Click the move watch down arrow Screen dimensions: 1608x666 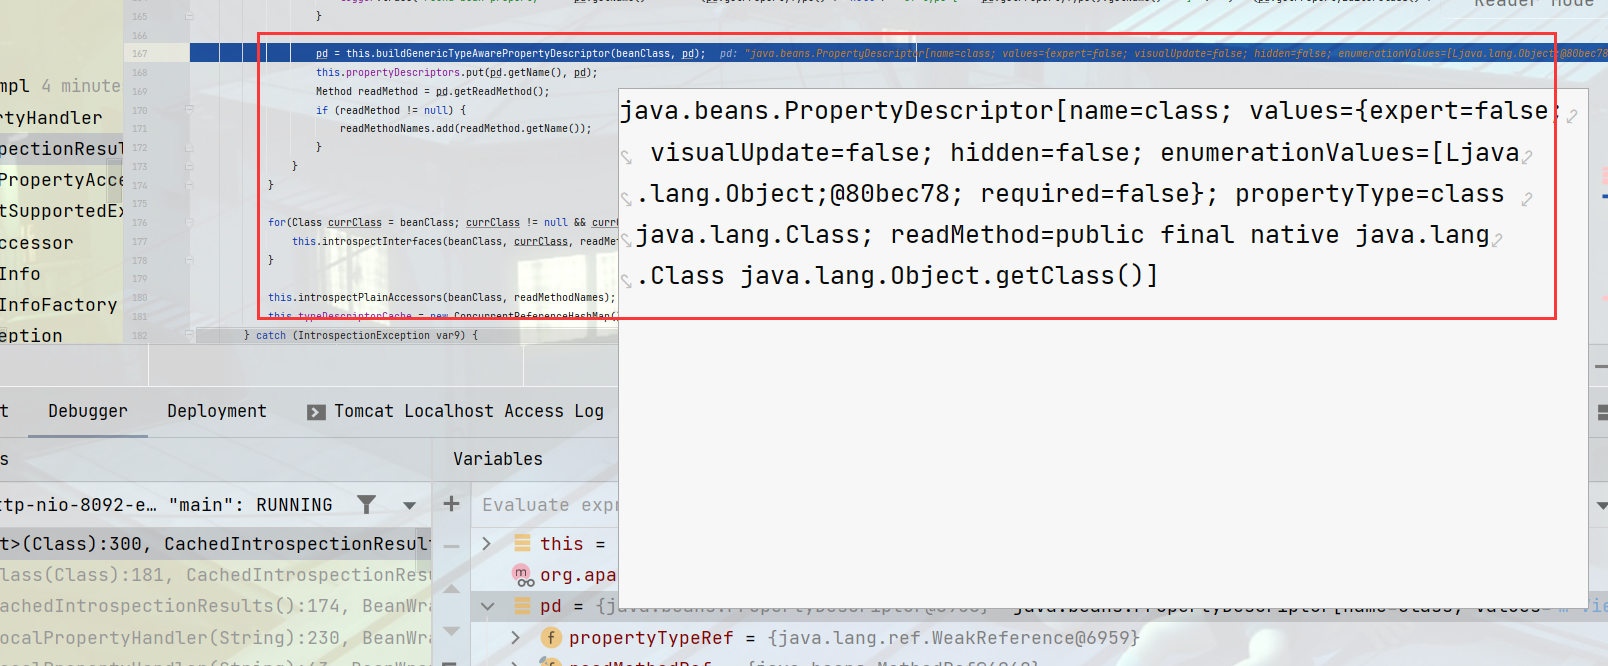[451, 631]
